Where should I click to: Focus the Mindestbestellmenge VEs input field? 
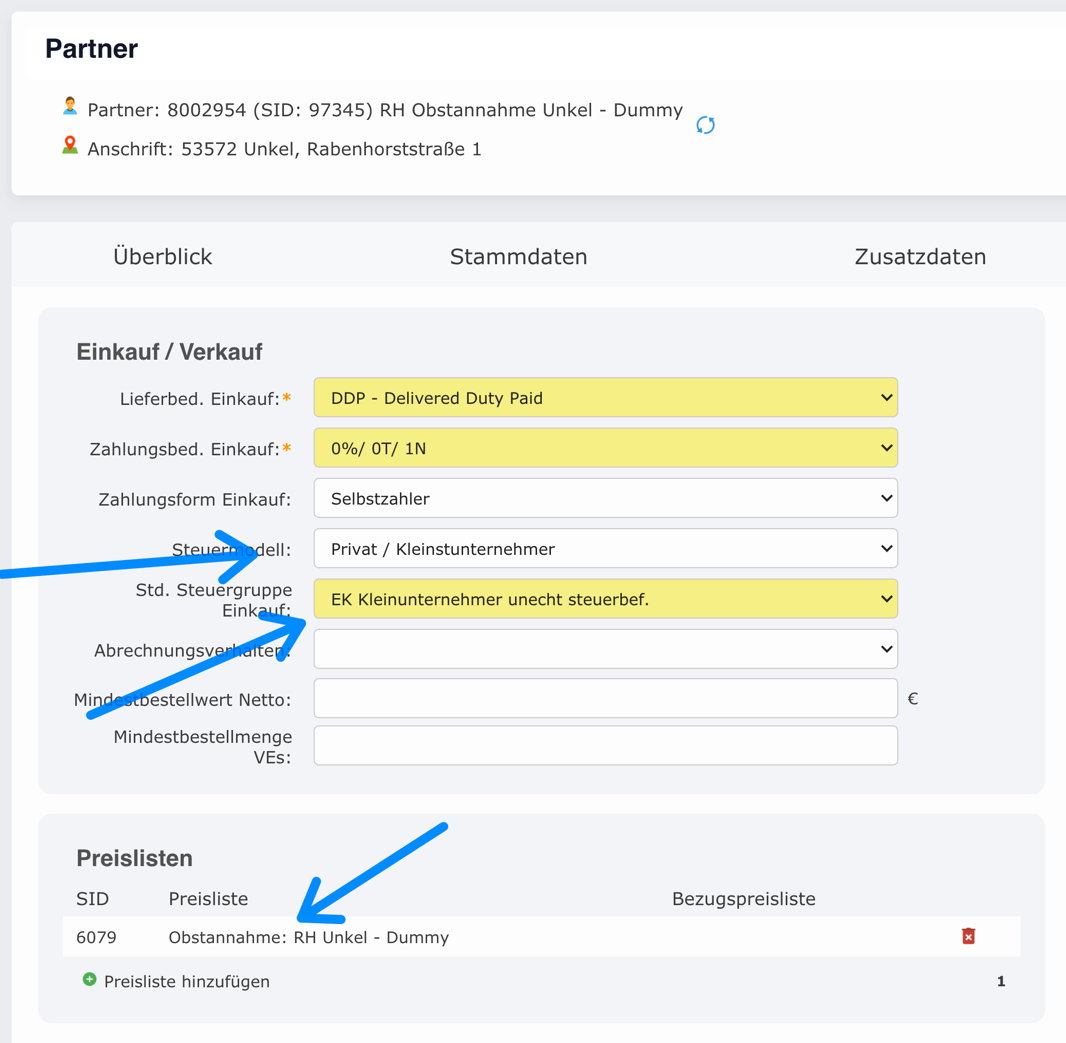[x=605, y=746]
